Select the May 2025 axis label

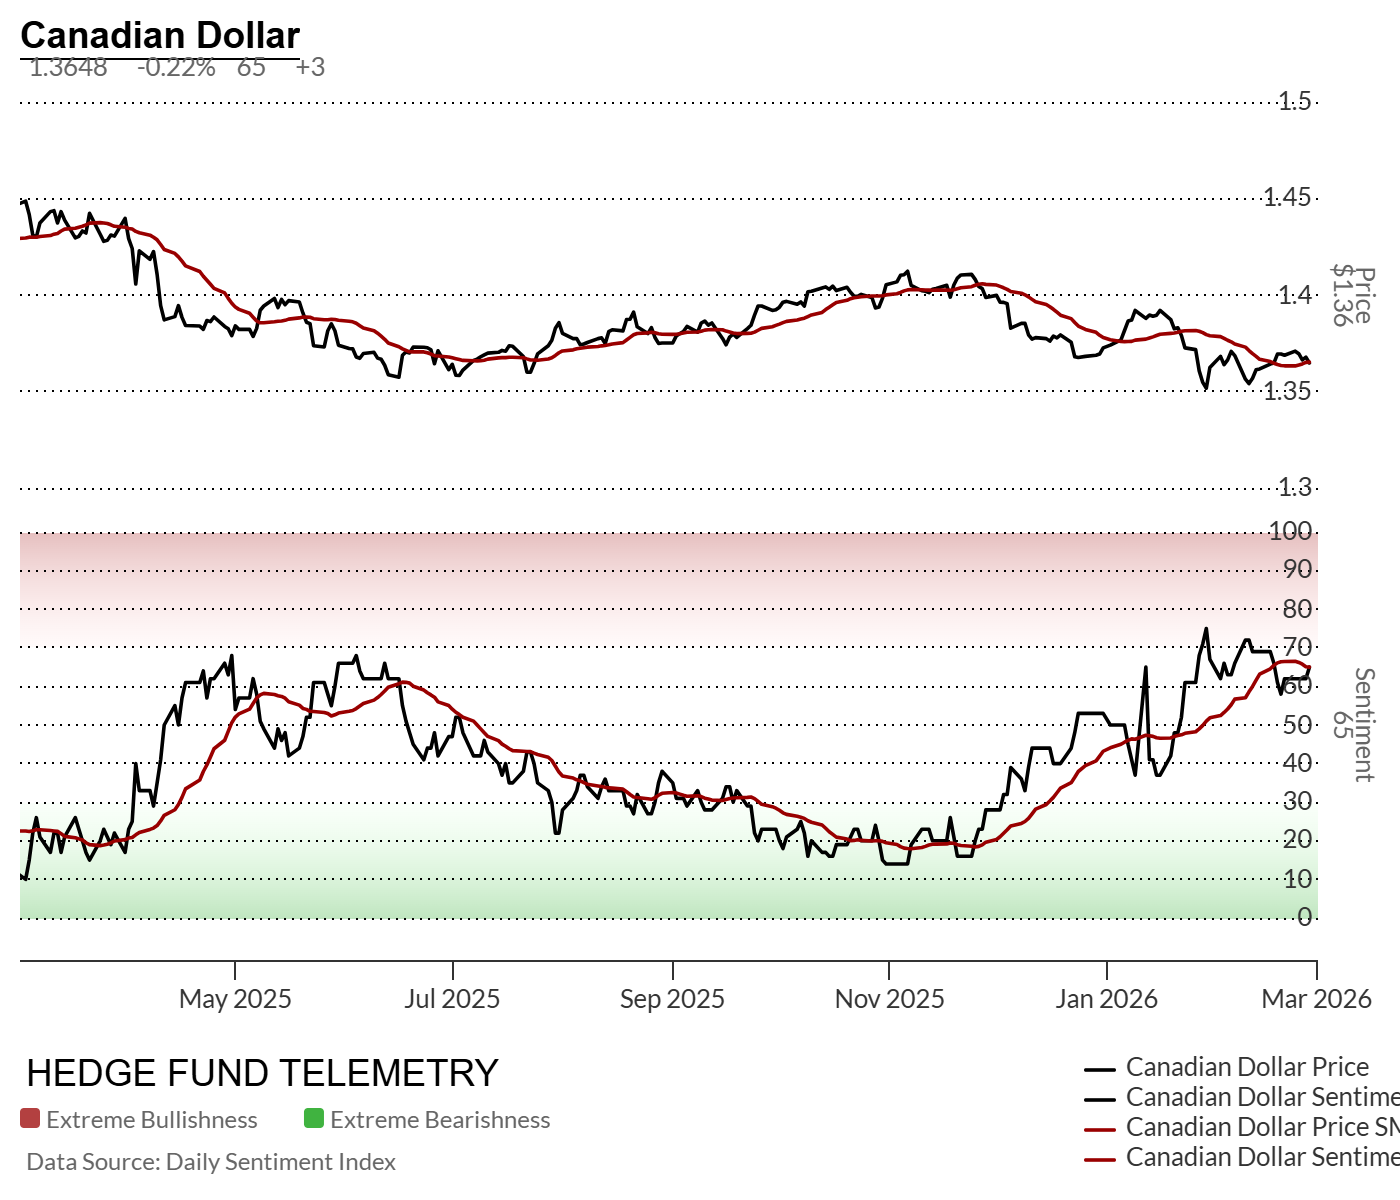pyautogui.click(x=235, y=998)
